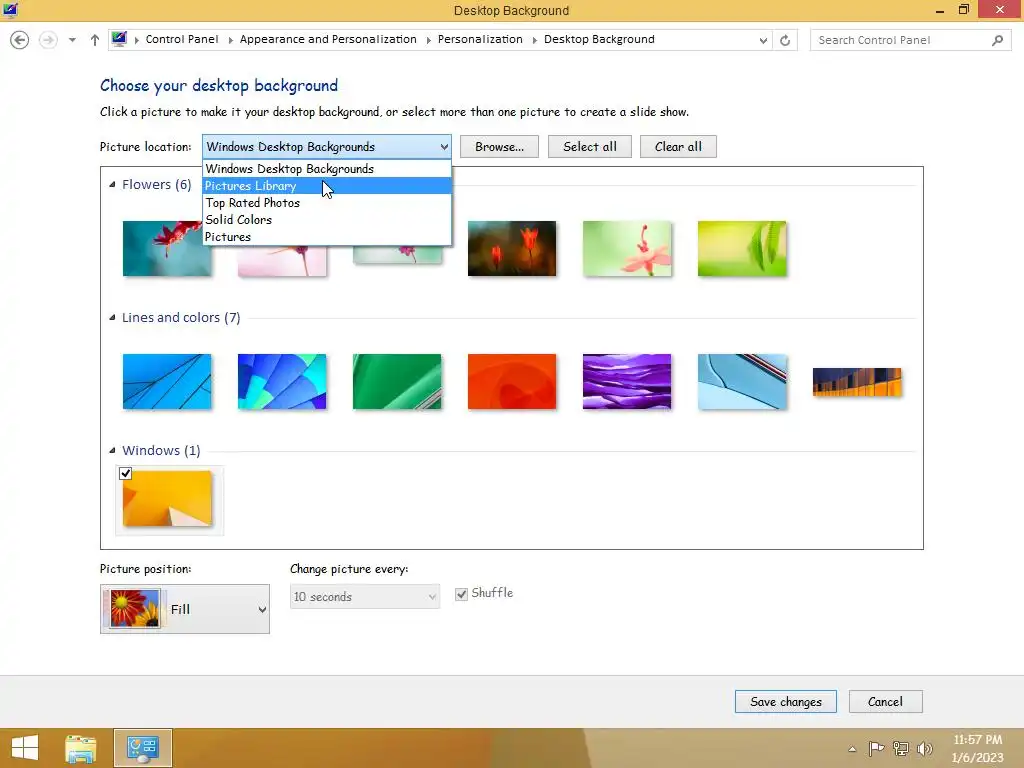Open the volume speaker icon
This screenshot has width=1024, height=768.
coord(924,748)
